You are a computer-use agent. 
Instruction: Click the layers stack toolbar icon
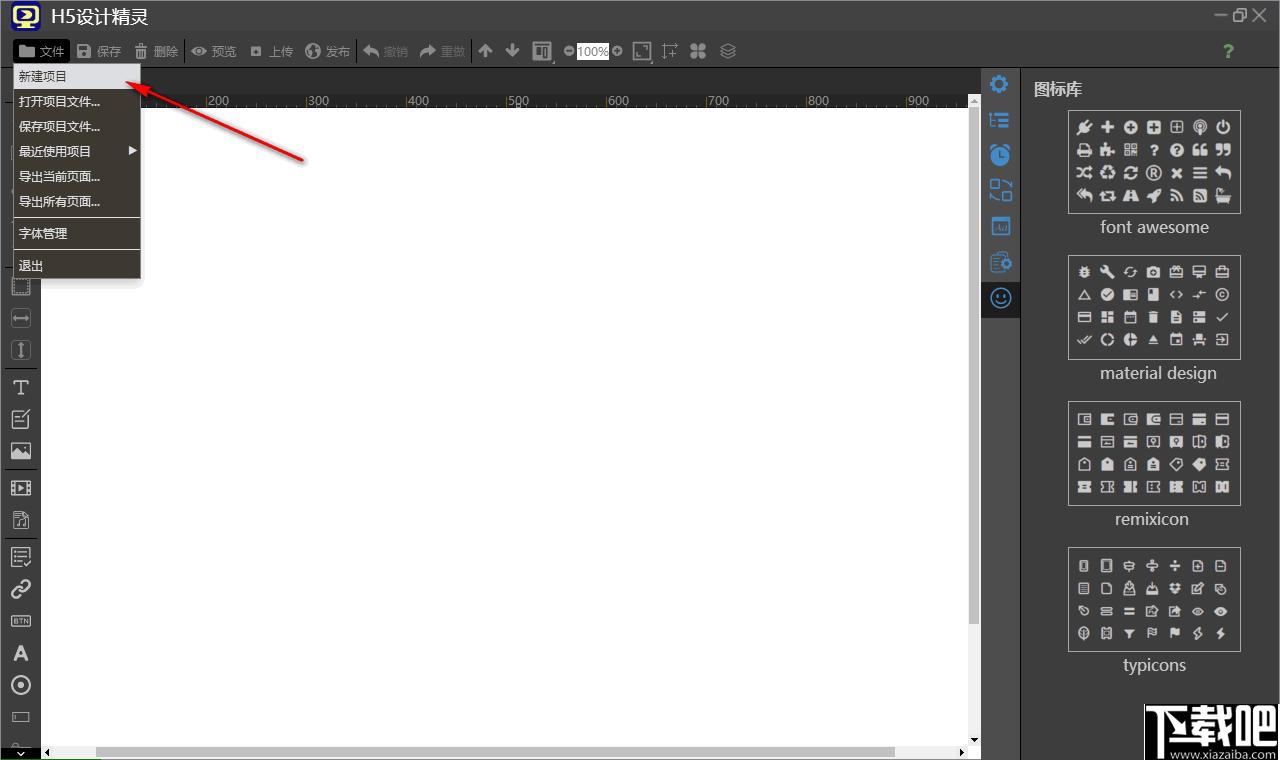tap(728, 51)
